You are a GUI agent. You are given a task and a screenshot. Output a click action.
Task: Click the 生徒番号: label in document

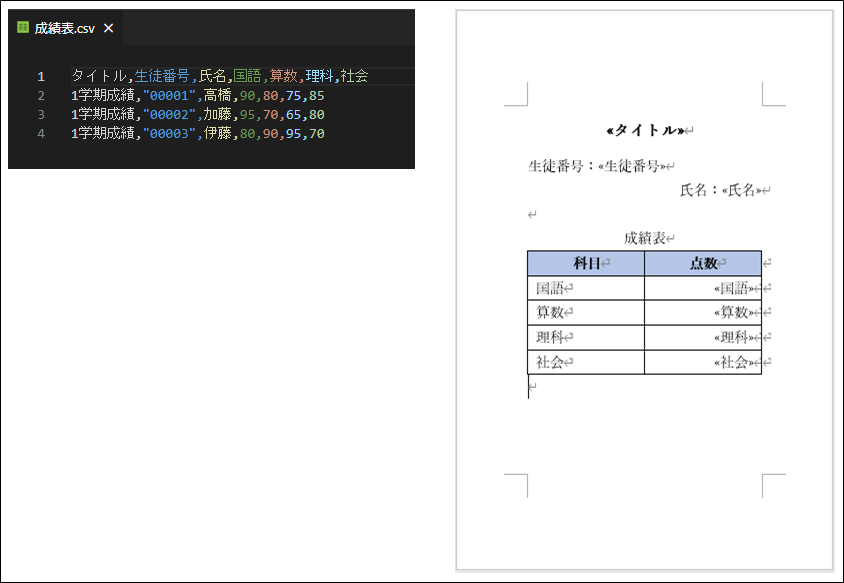tap(562, 166)
